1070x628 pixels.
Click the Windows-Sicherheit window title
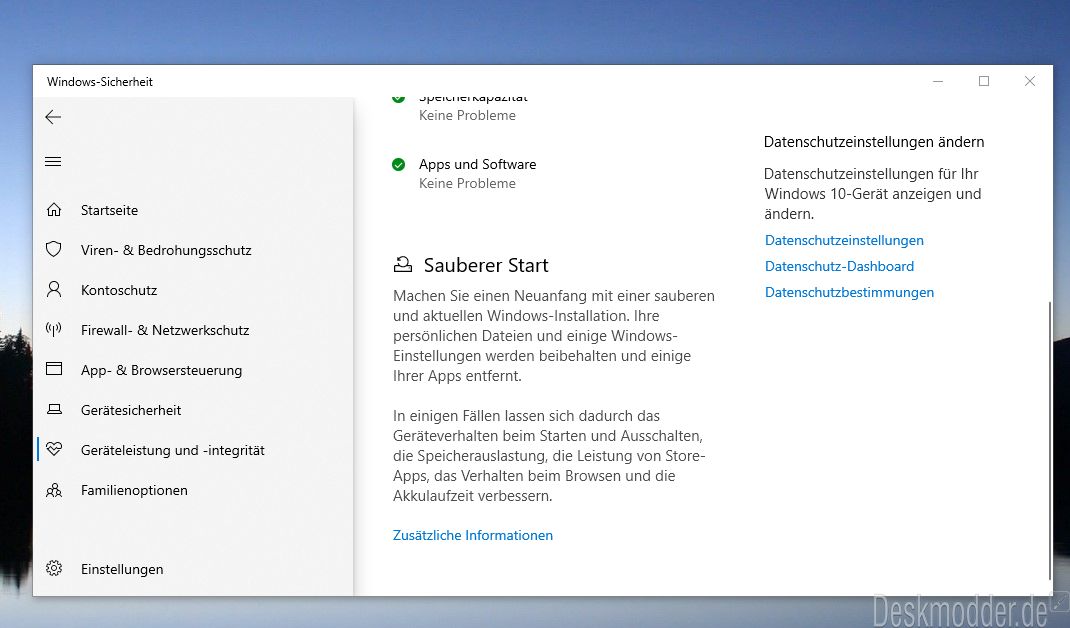(x=100, y=82)
